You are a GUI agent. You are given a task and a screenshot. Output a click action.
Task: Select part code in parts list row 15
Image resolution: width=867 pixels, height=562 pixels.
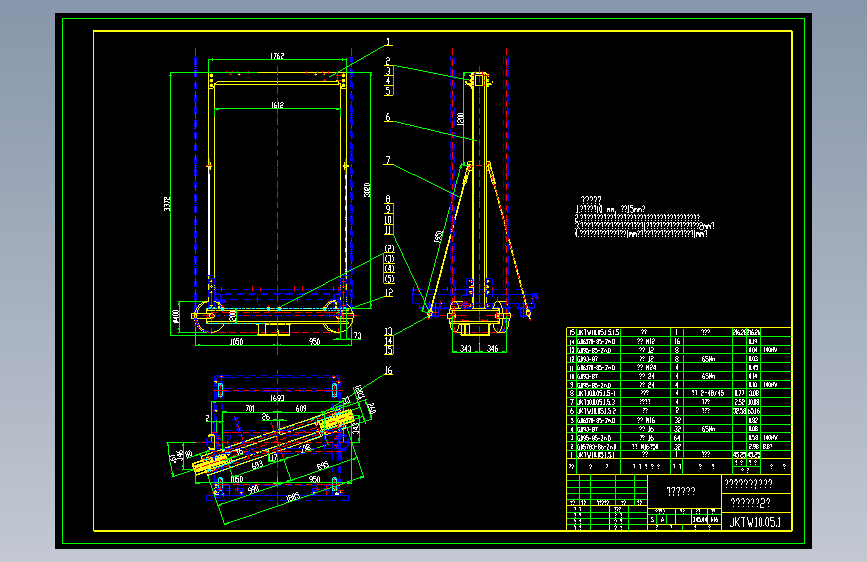point(598,332)
